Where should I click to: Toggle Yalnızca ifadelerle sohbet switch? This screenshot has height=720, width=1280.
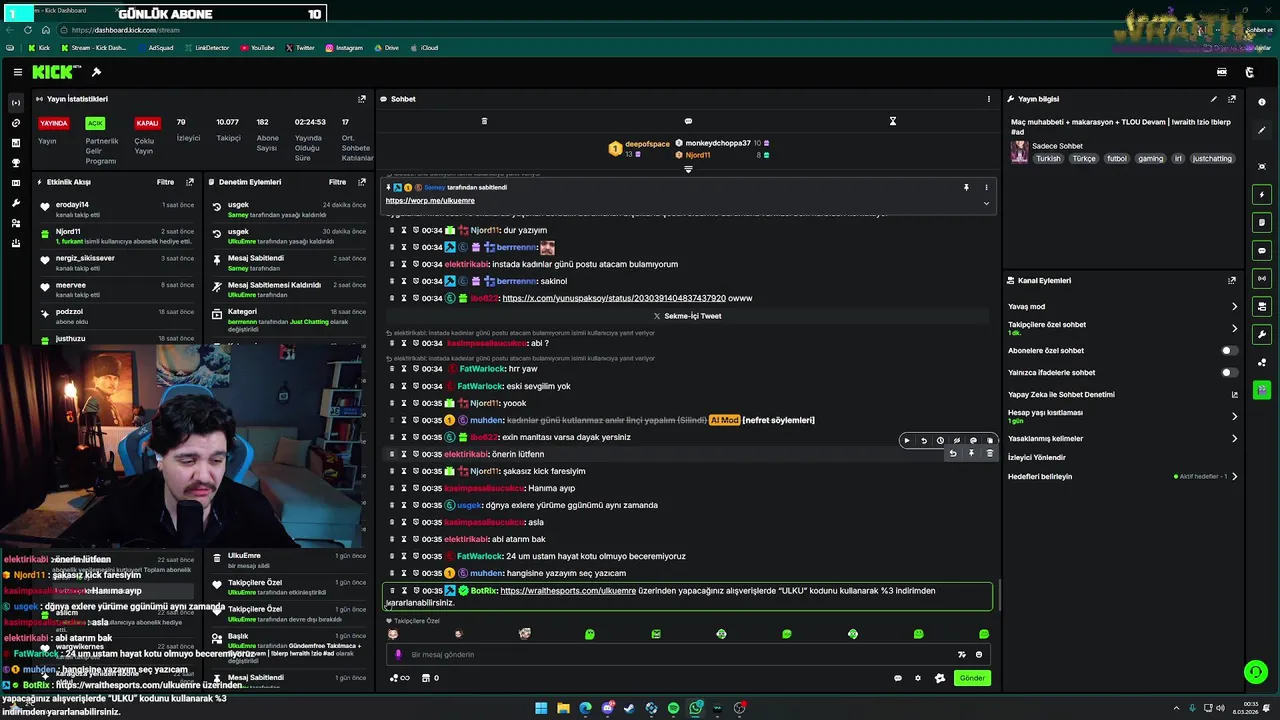[x=1229, y=373]
